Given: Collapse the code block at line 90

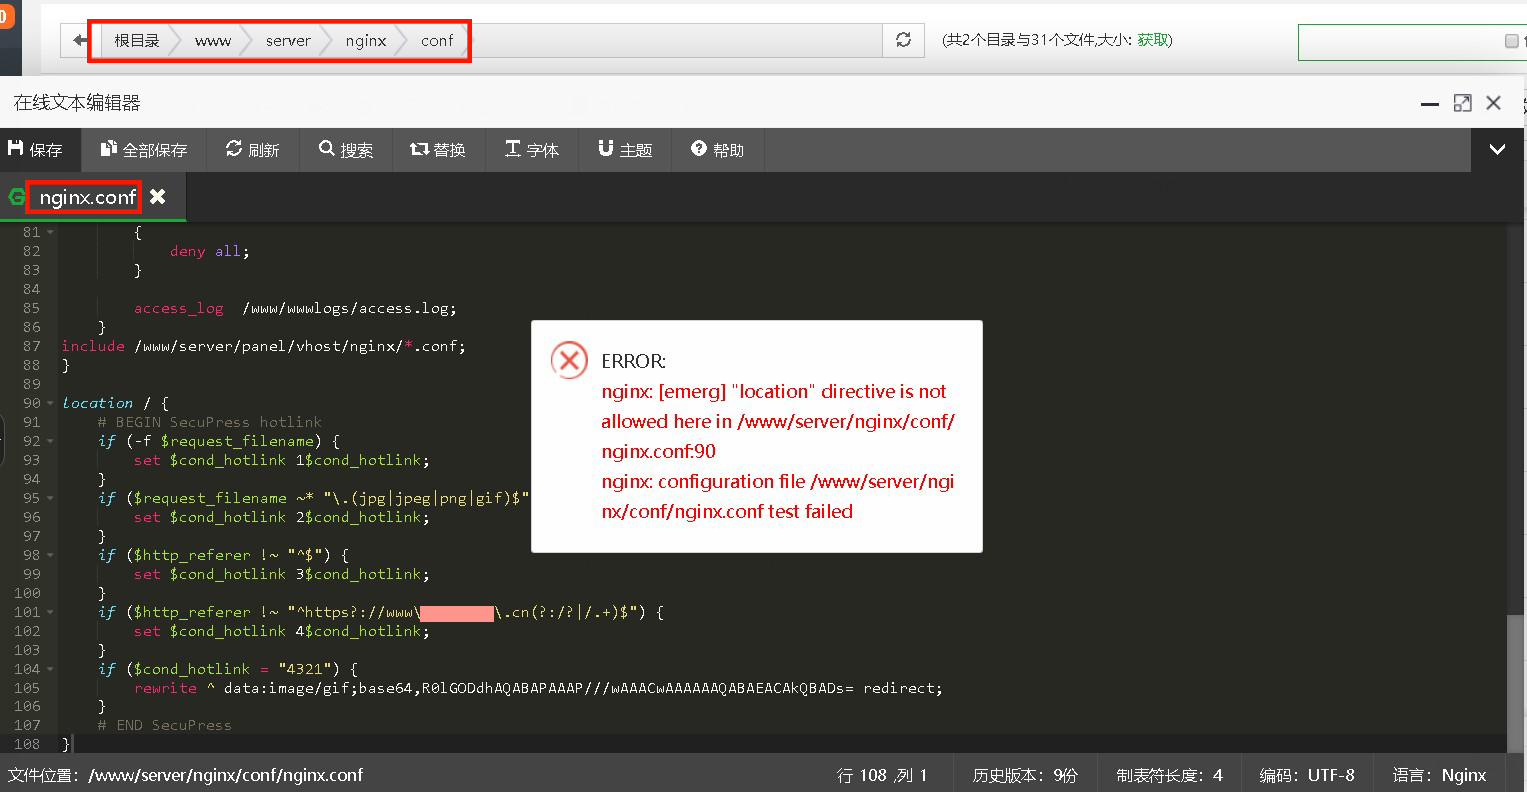Looking at the screenshot, I should 50,403.
